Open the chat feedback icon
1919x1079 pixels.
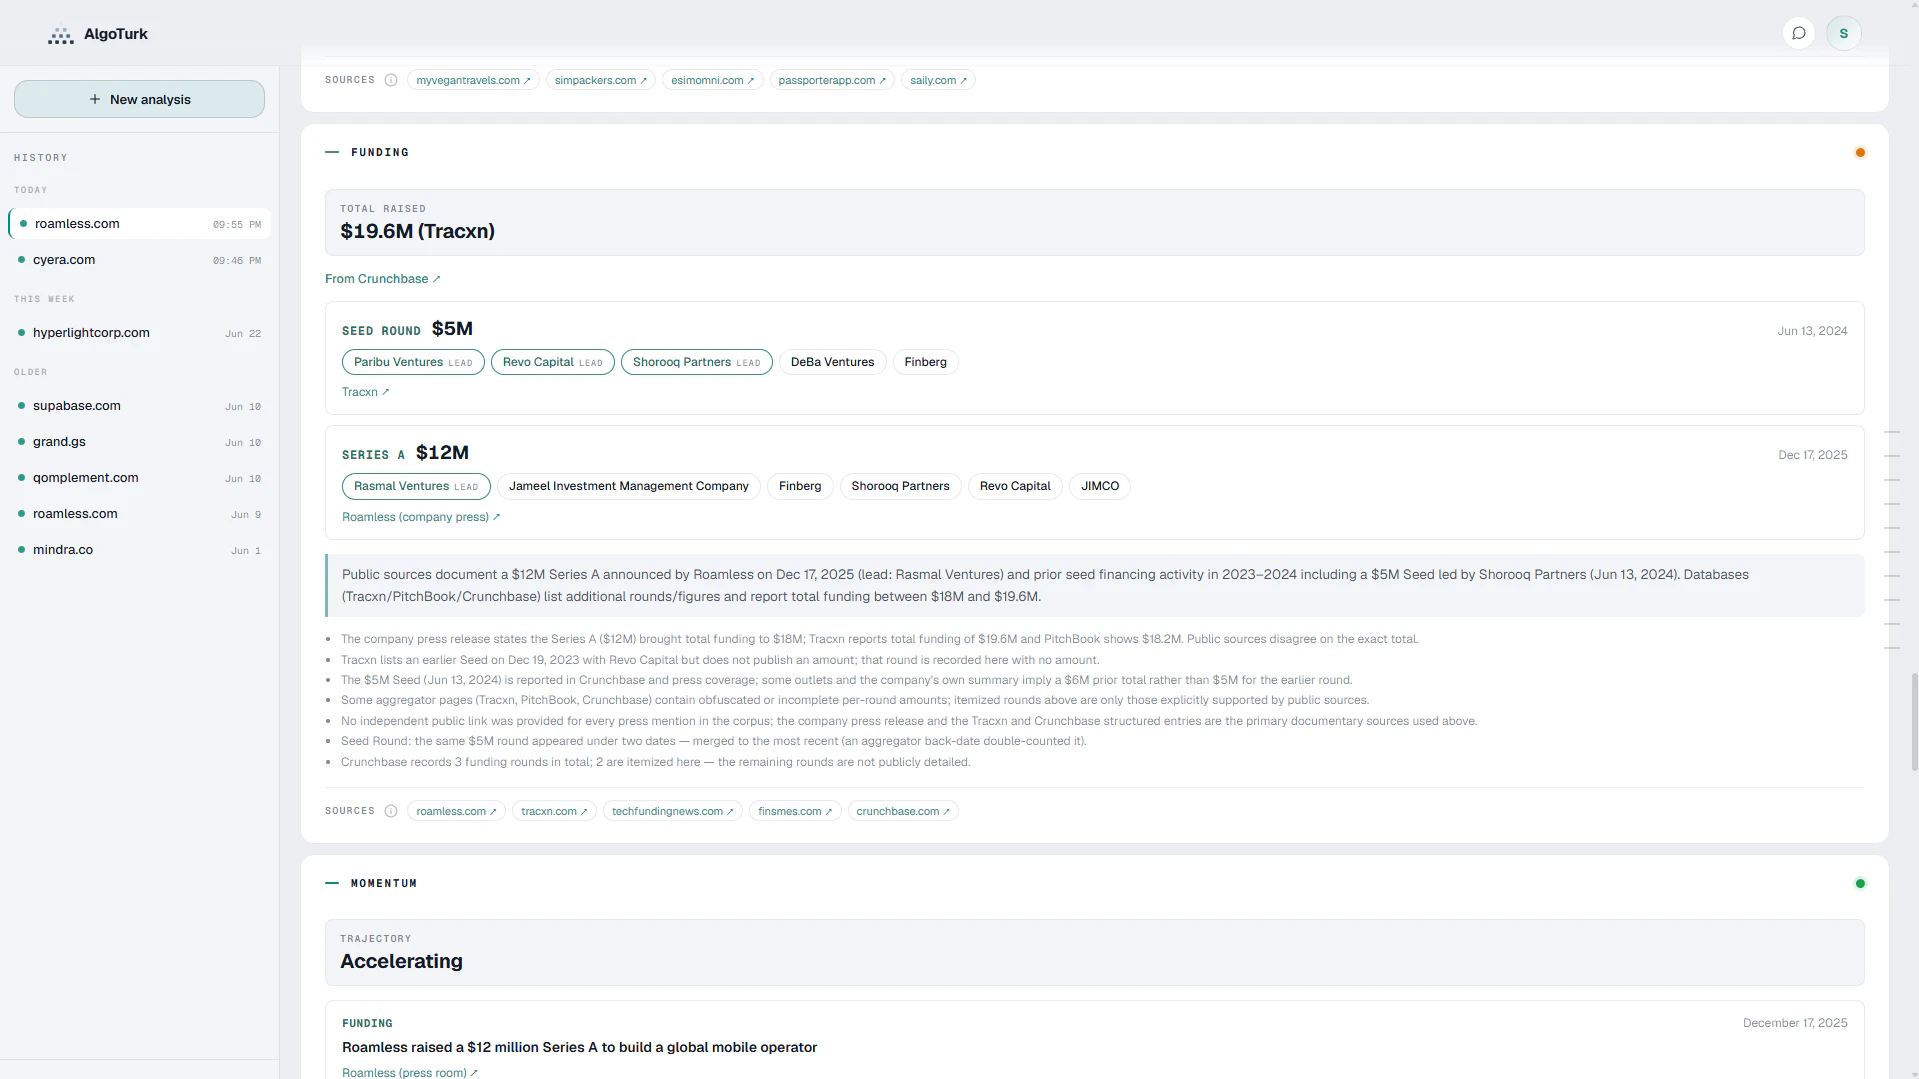coord(1798,33)
